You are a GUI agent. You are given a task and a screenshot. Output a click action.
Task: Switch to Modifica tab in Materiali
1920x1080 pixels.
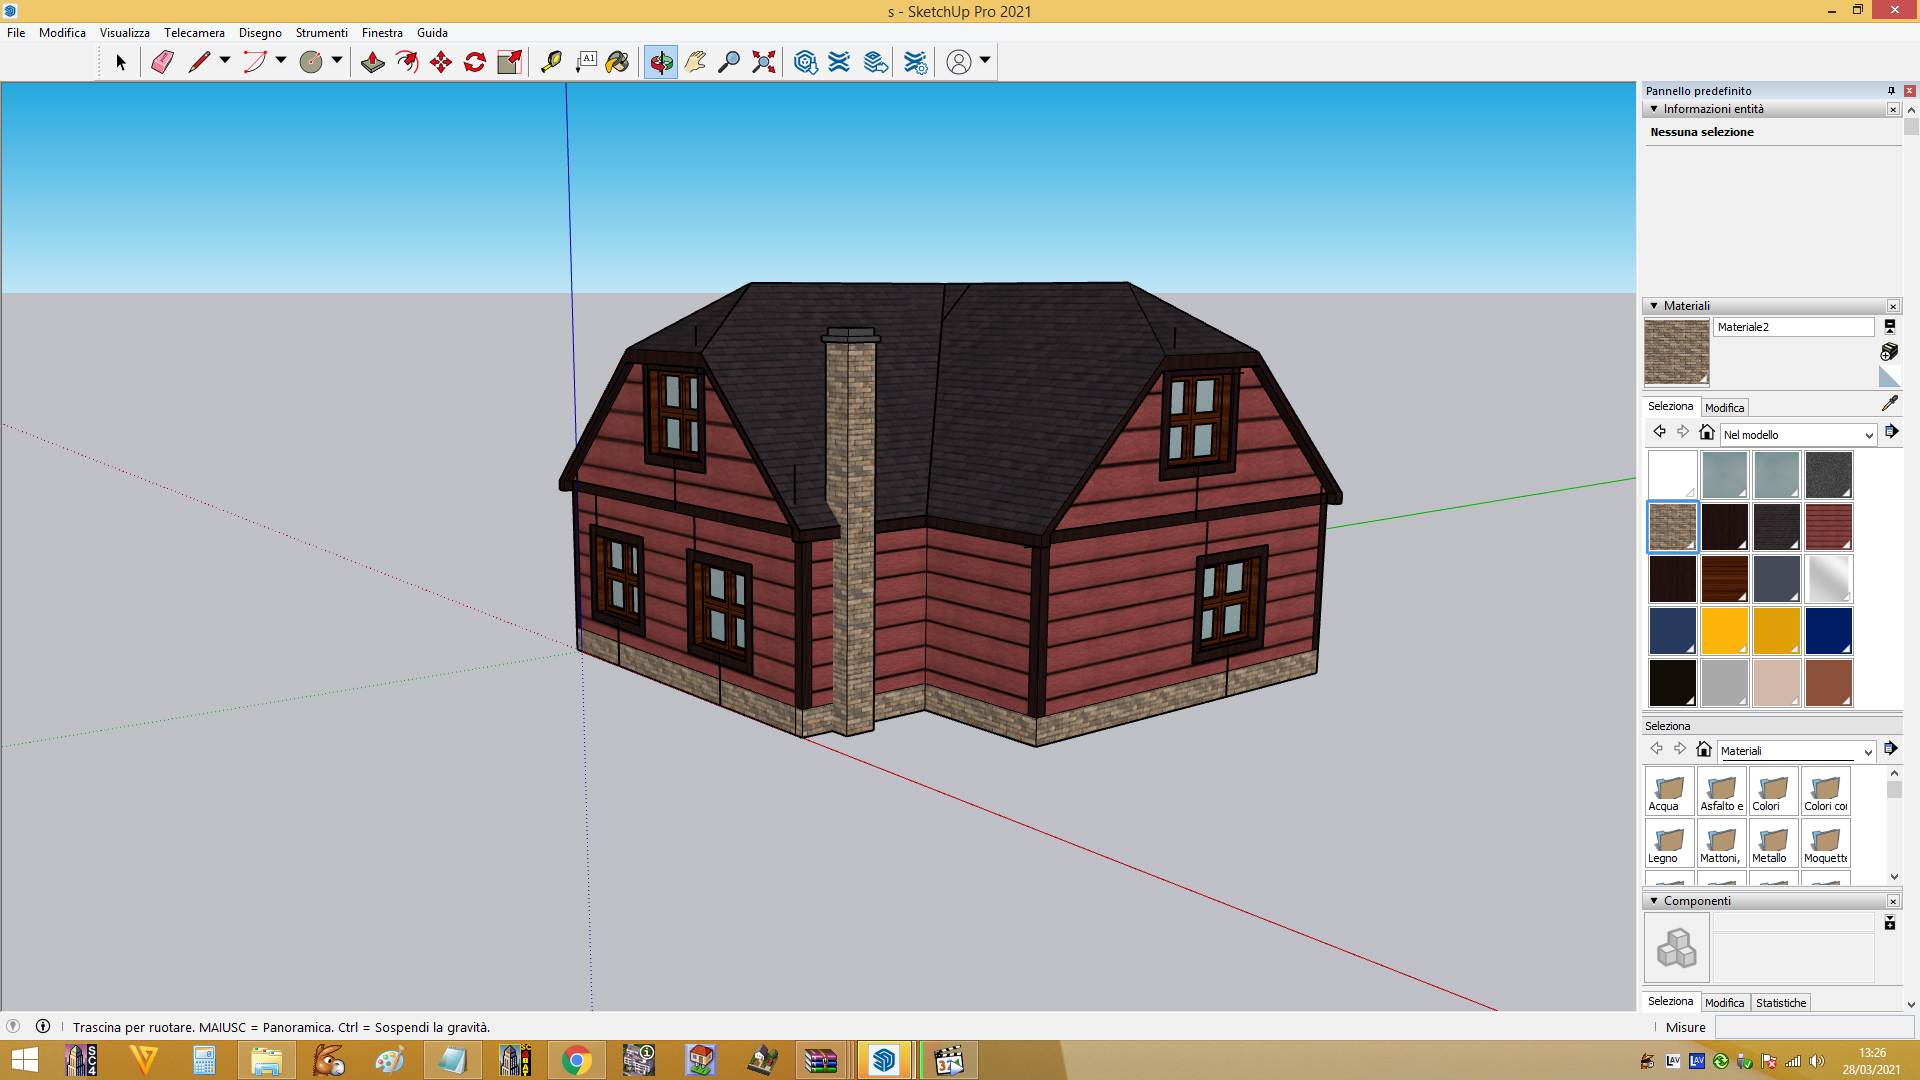[1724, 408]
